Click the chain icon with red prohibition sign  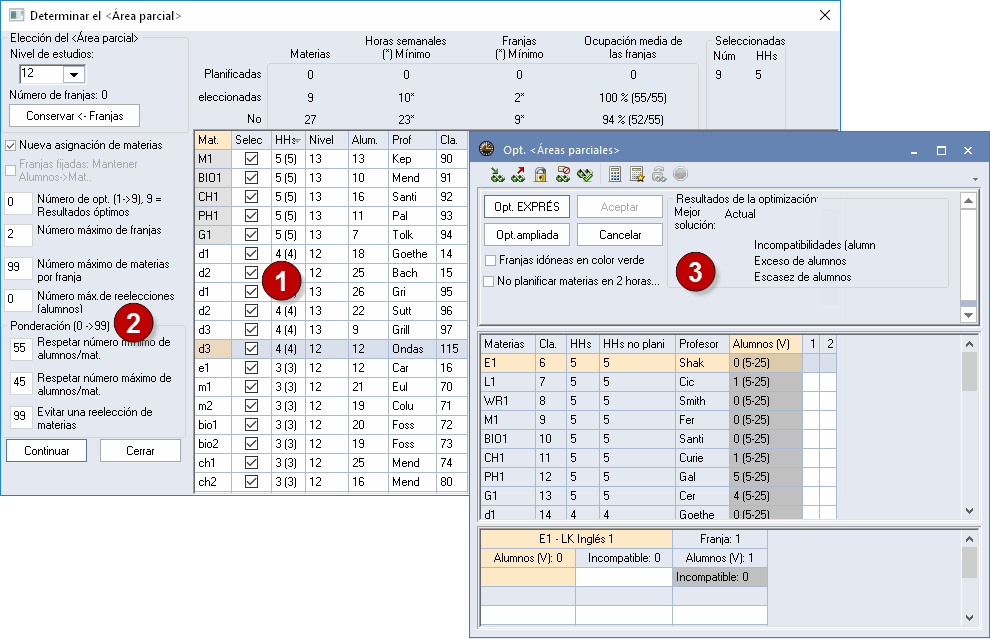pyautogui.click(x=562, y=174)
